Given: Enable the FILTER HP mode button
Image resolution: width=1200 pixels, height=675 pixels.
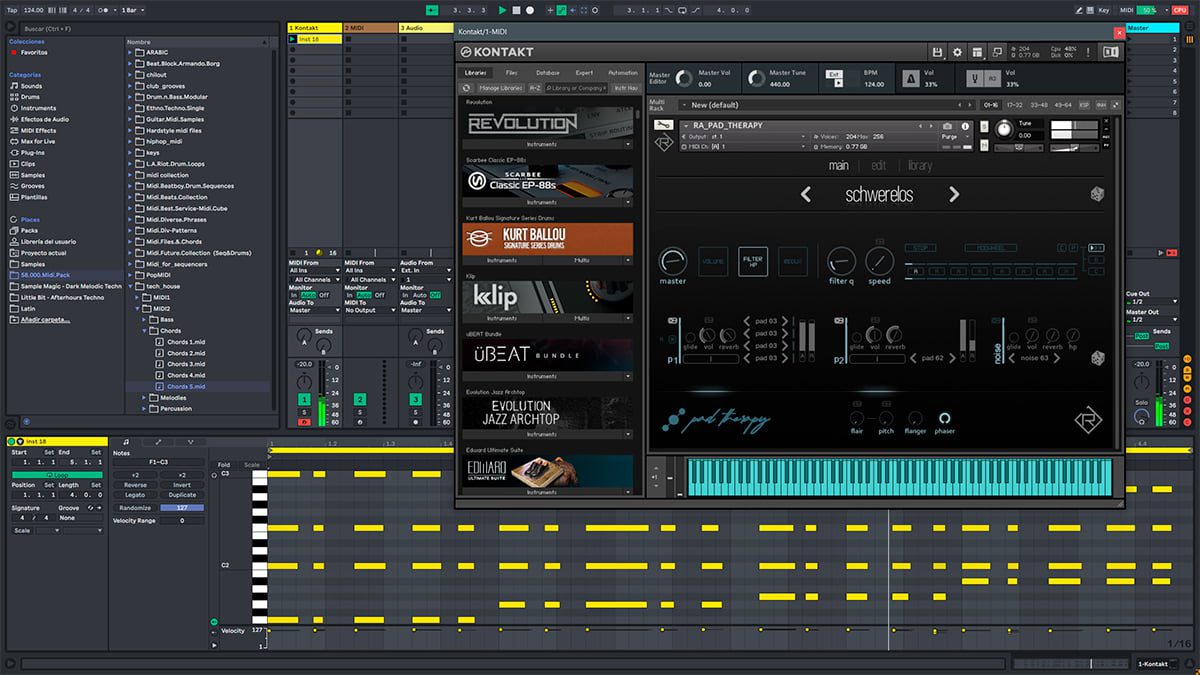Looking at the screenshot, I should click(753, 262).
